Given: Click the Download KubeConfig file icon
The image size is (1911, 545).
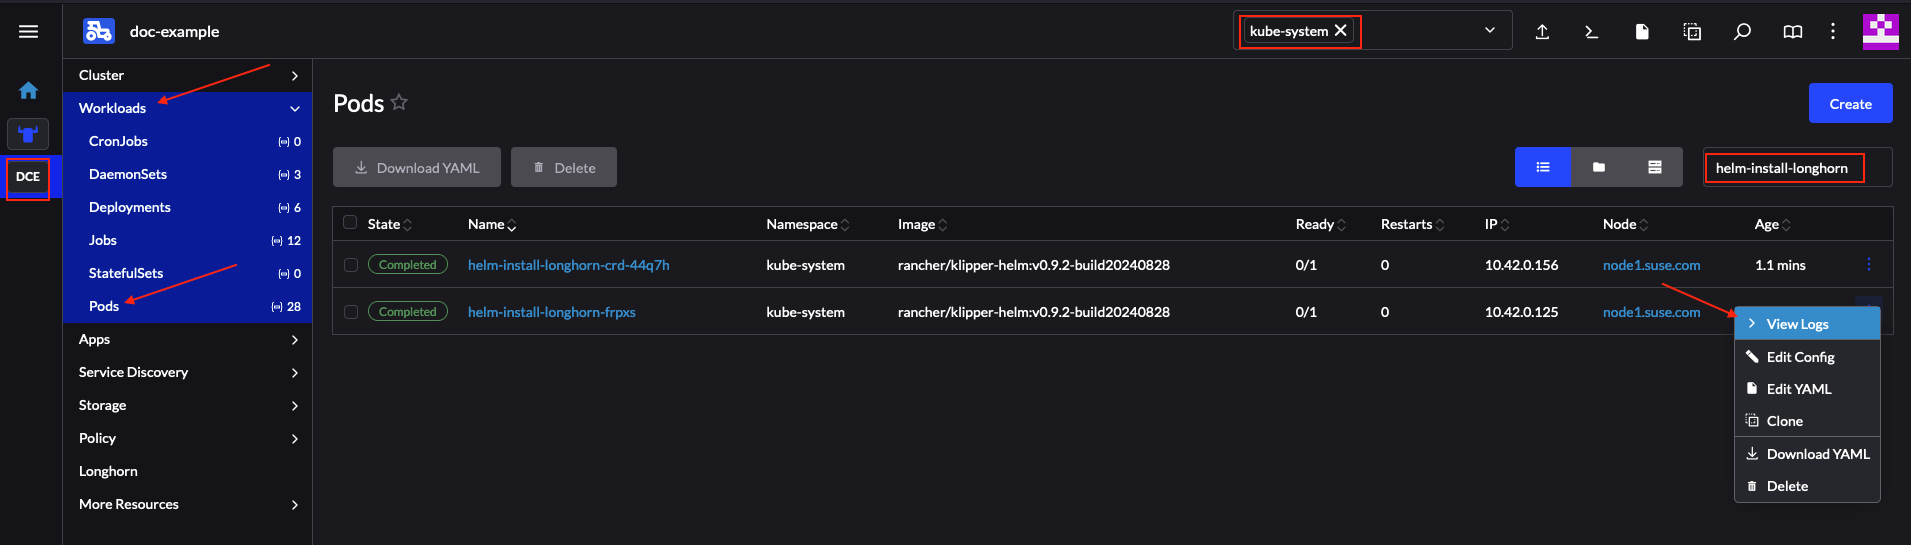Looking at the screenshot, I should (x=1642, y=32).
